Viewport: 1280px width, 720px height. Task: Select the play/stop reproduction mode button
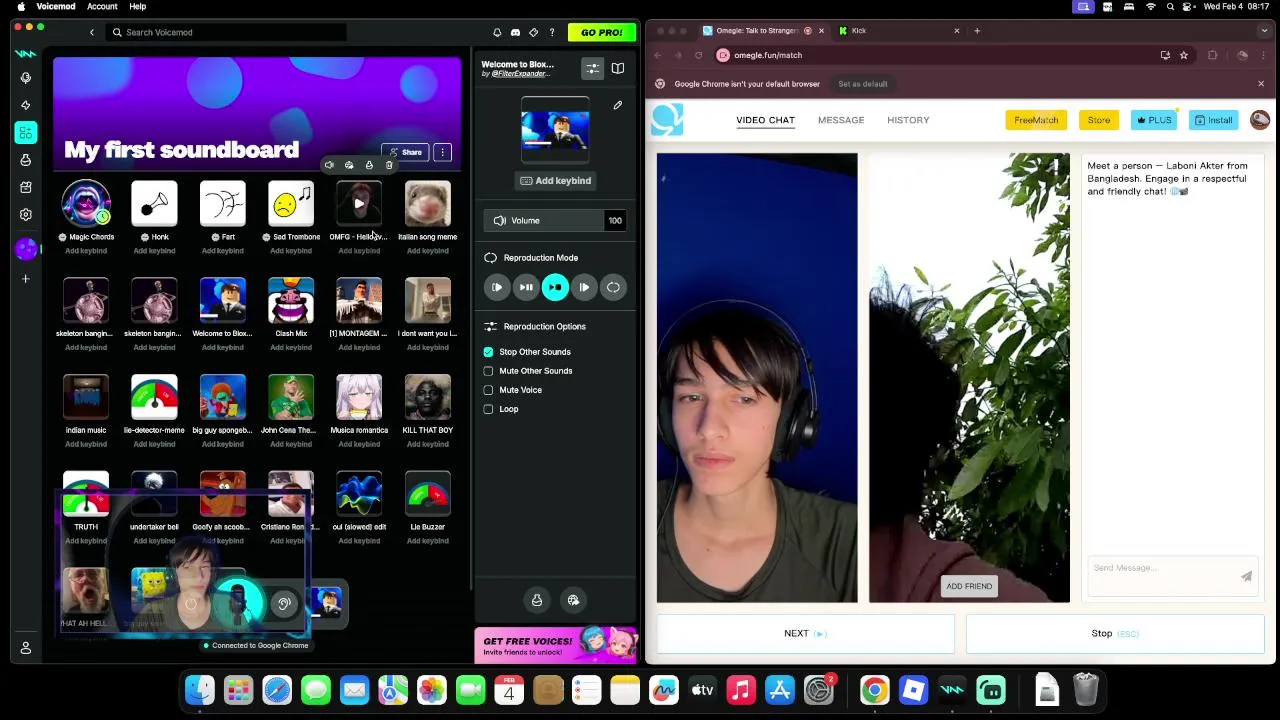click(555, 287)
